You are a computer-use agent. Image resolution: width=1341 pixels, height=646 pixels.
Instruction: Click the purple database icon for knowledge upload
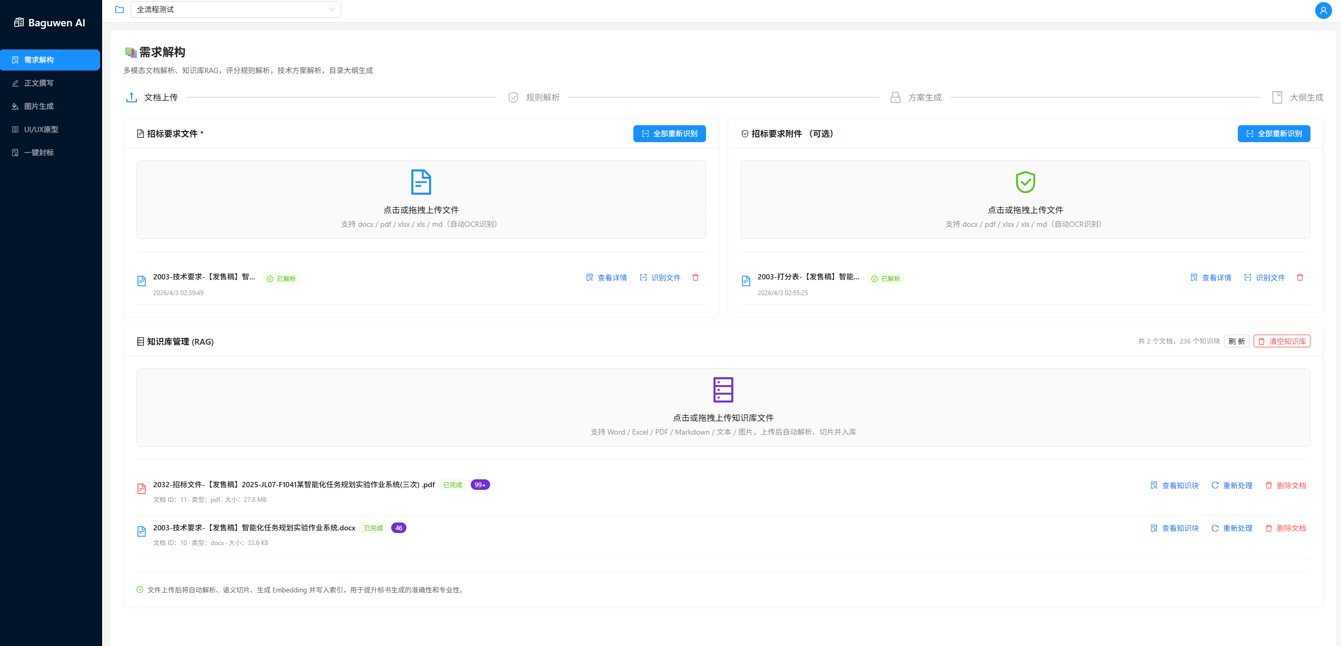pos(723,390)
